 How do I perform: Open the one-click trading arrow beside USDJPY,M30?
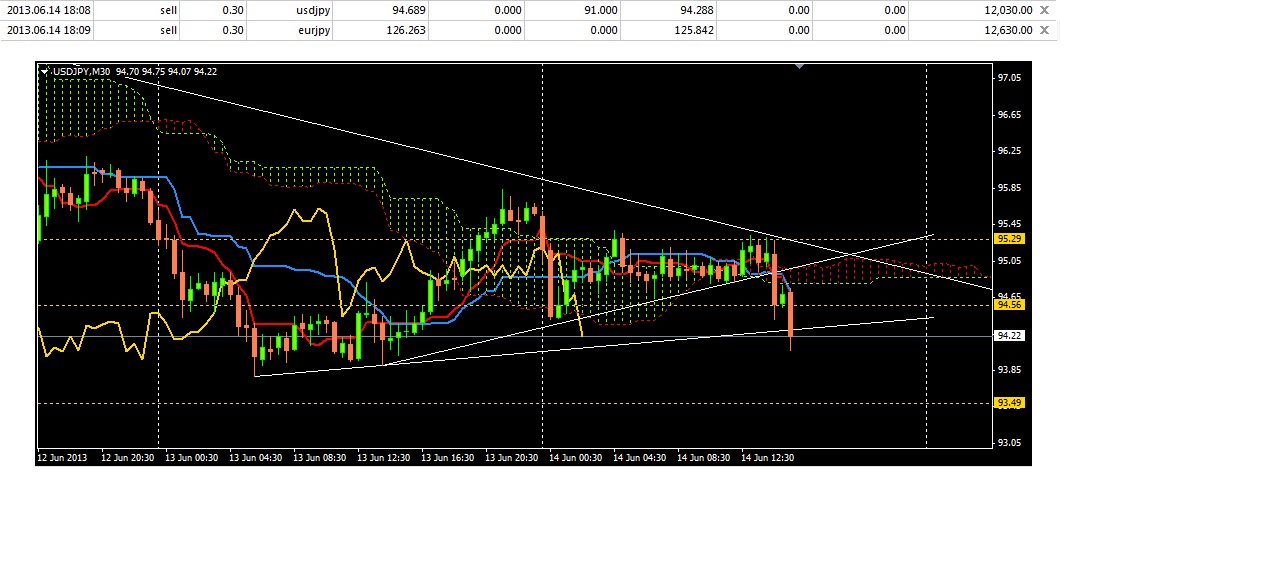44,71
